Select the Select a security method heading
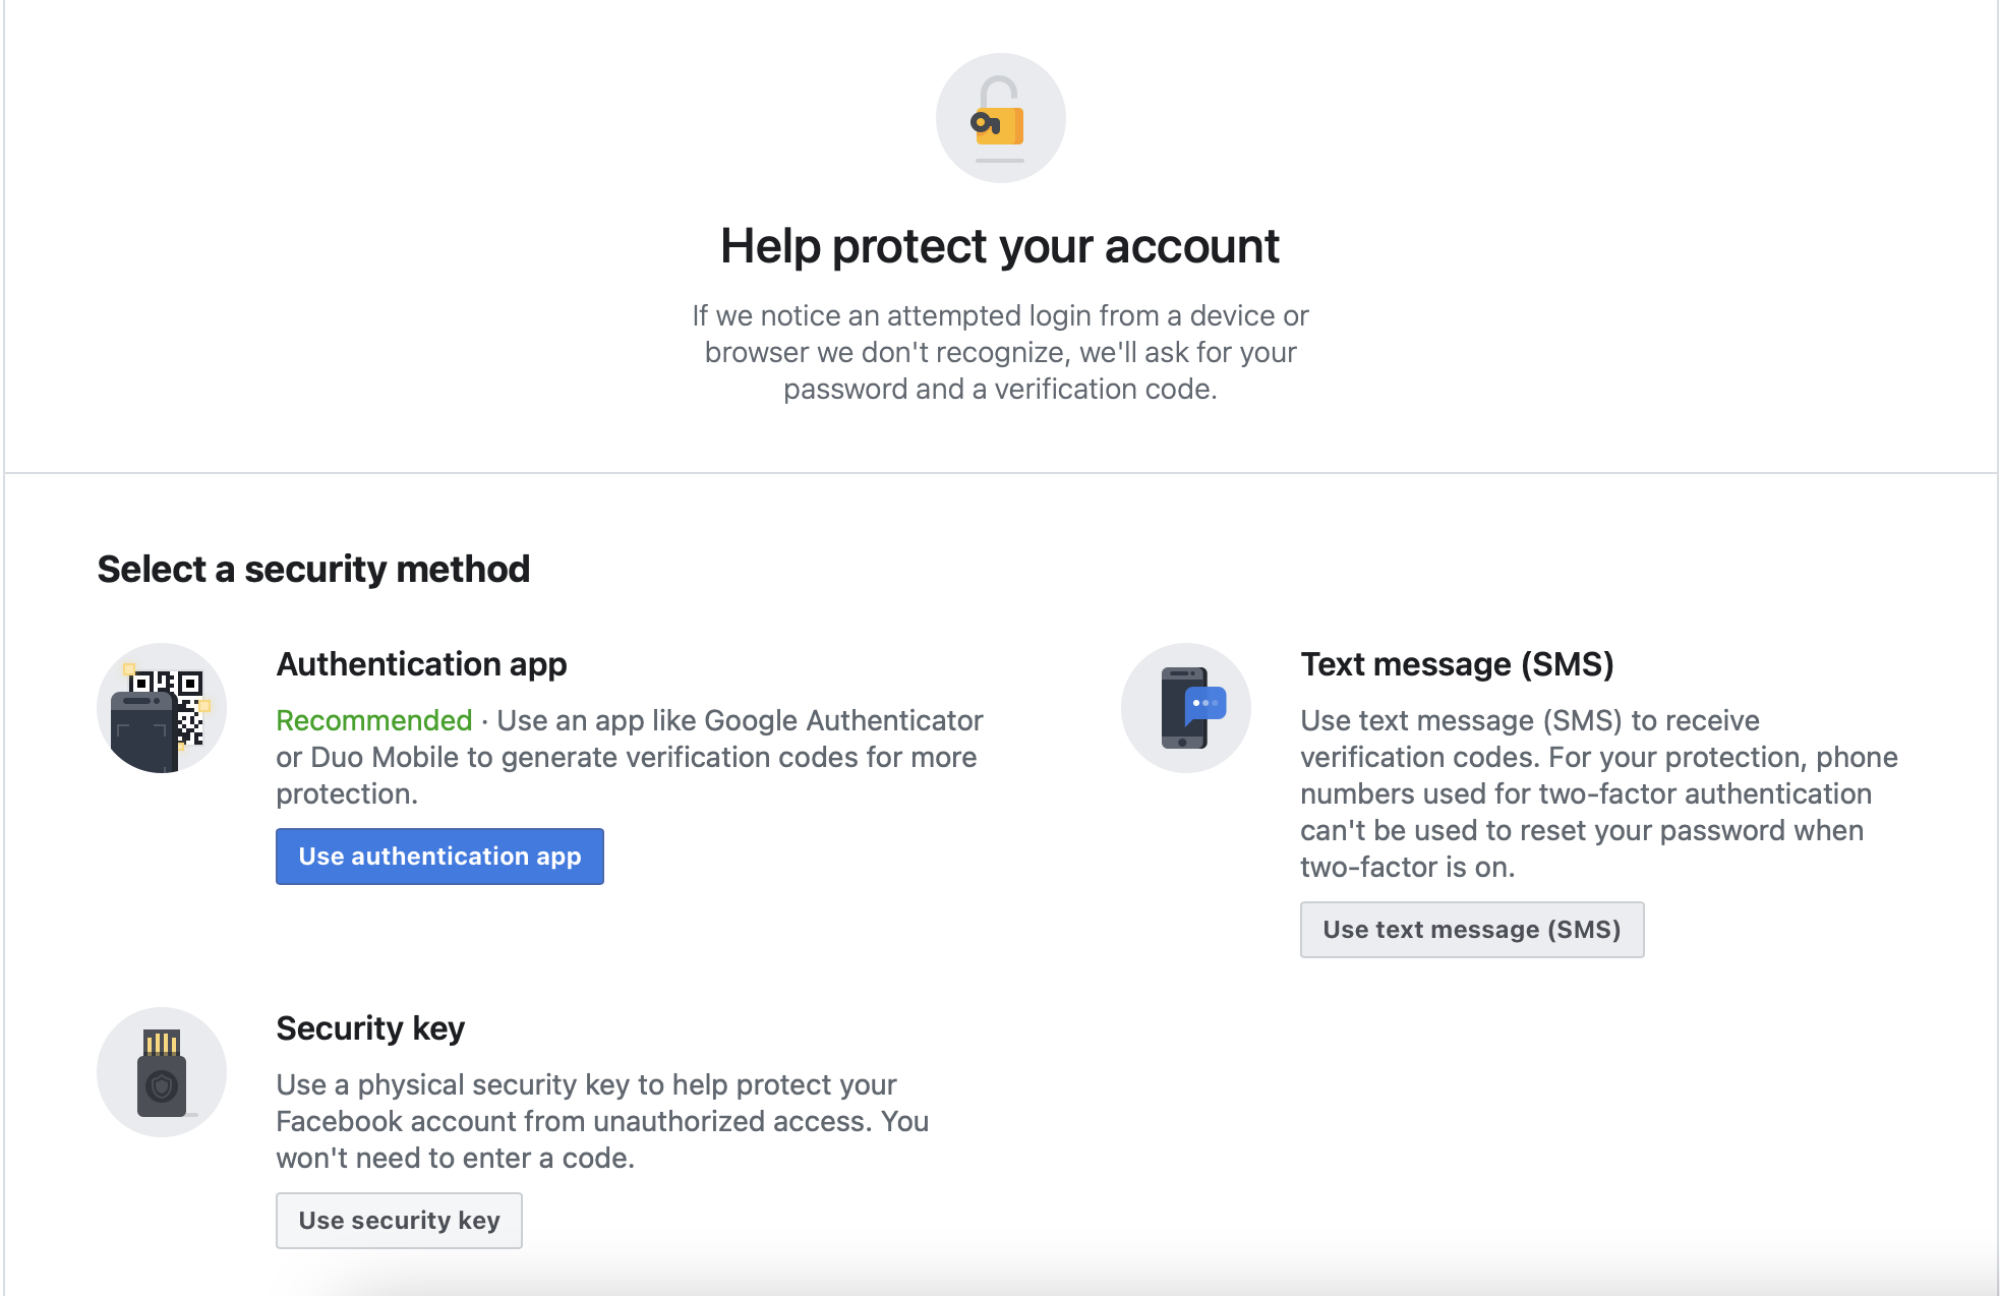The image size is (2000, 1296). [313, 568]
